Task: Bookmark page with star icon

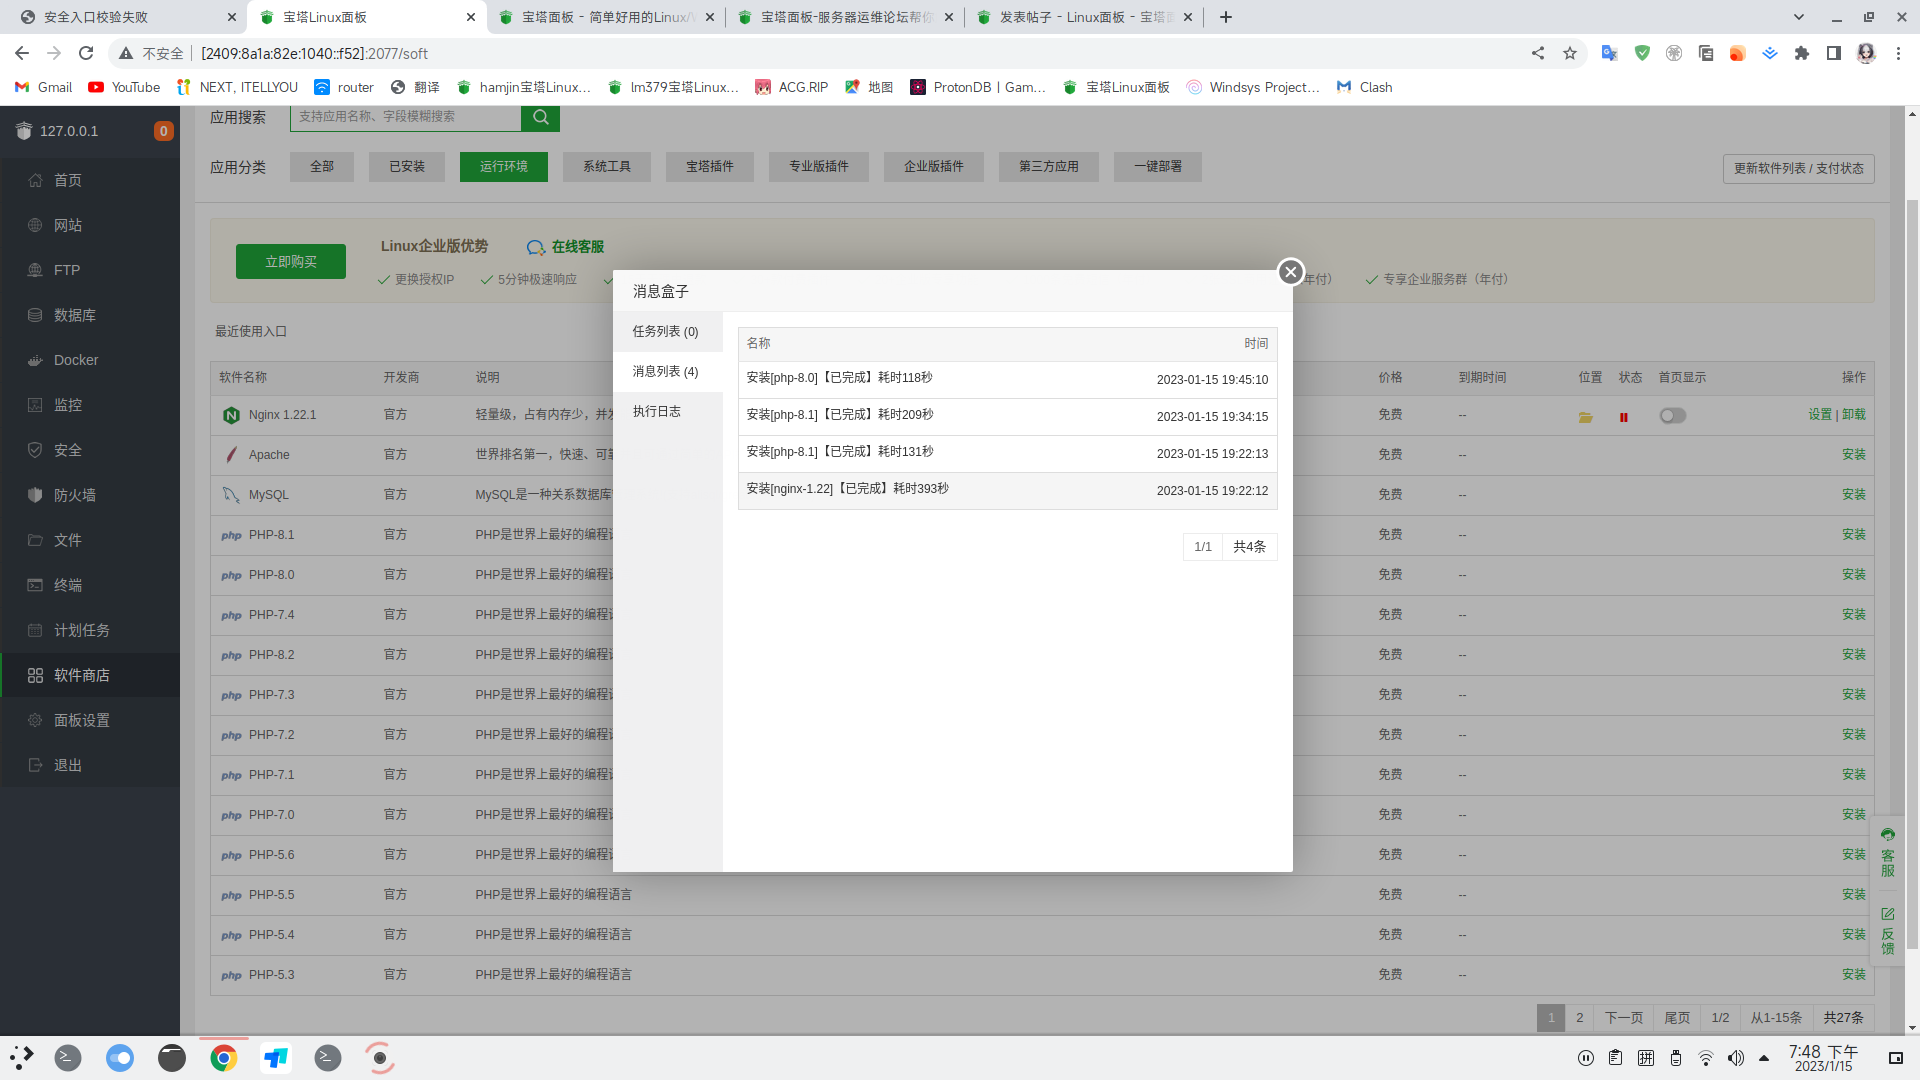Action: [x=1570, y=53]
